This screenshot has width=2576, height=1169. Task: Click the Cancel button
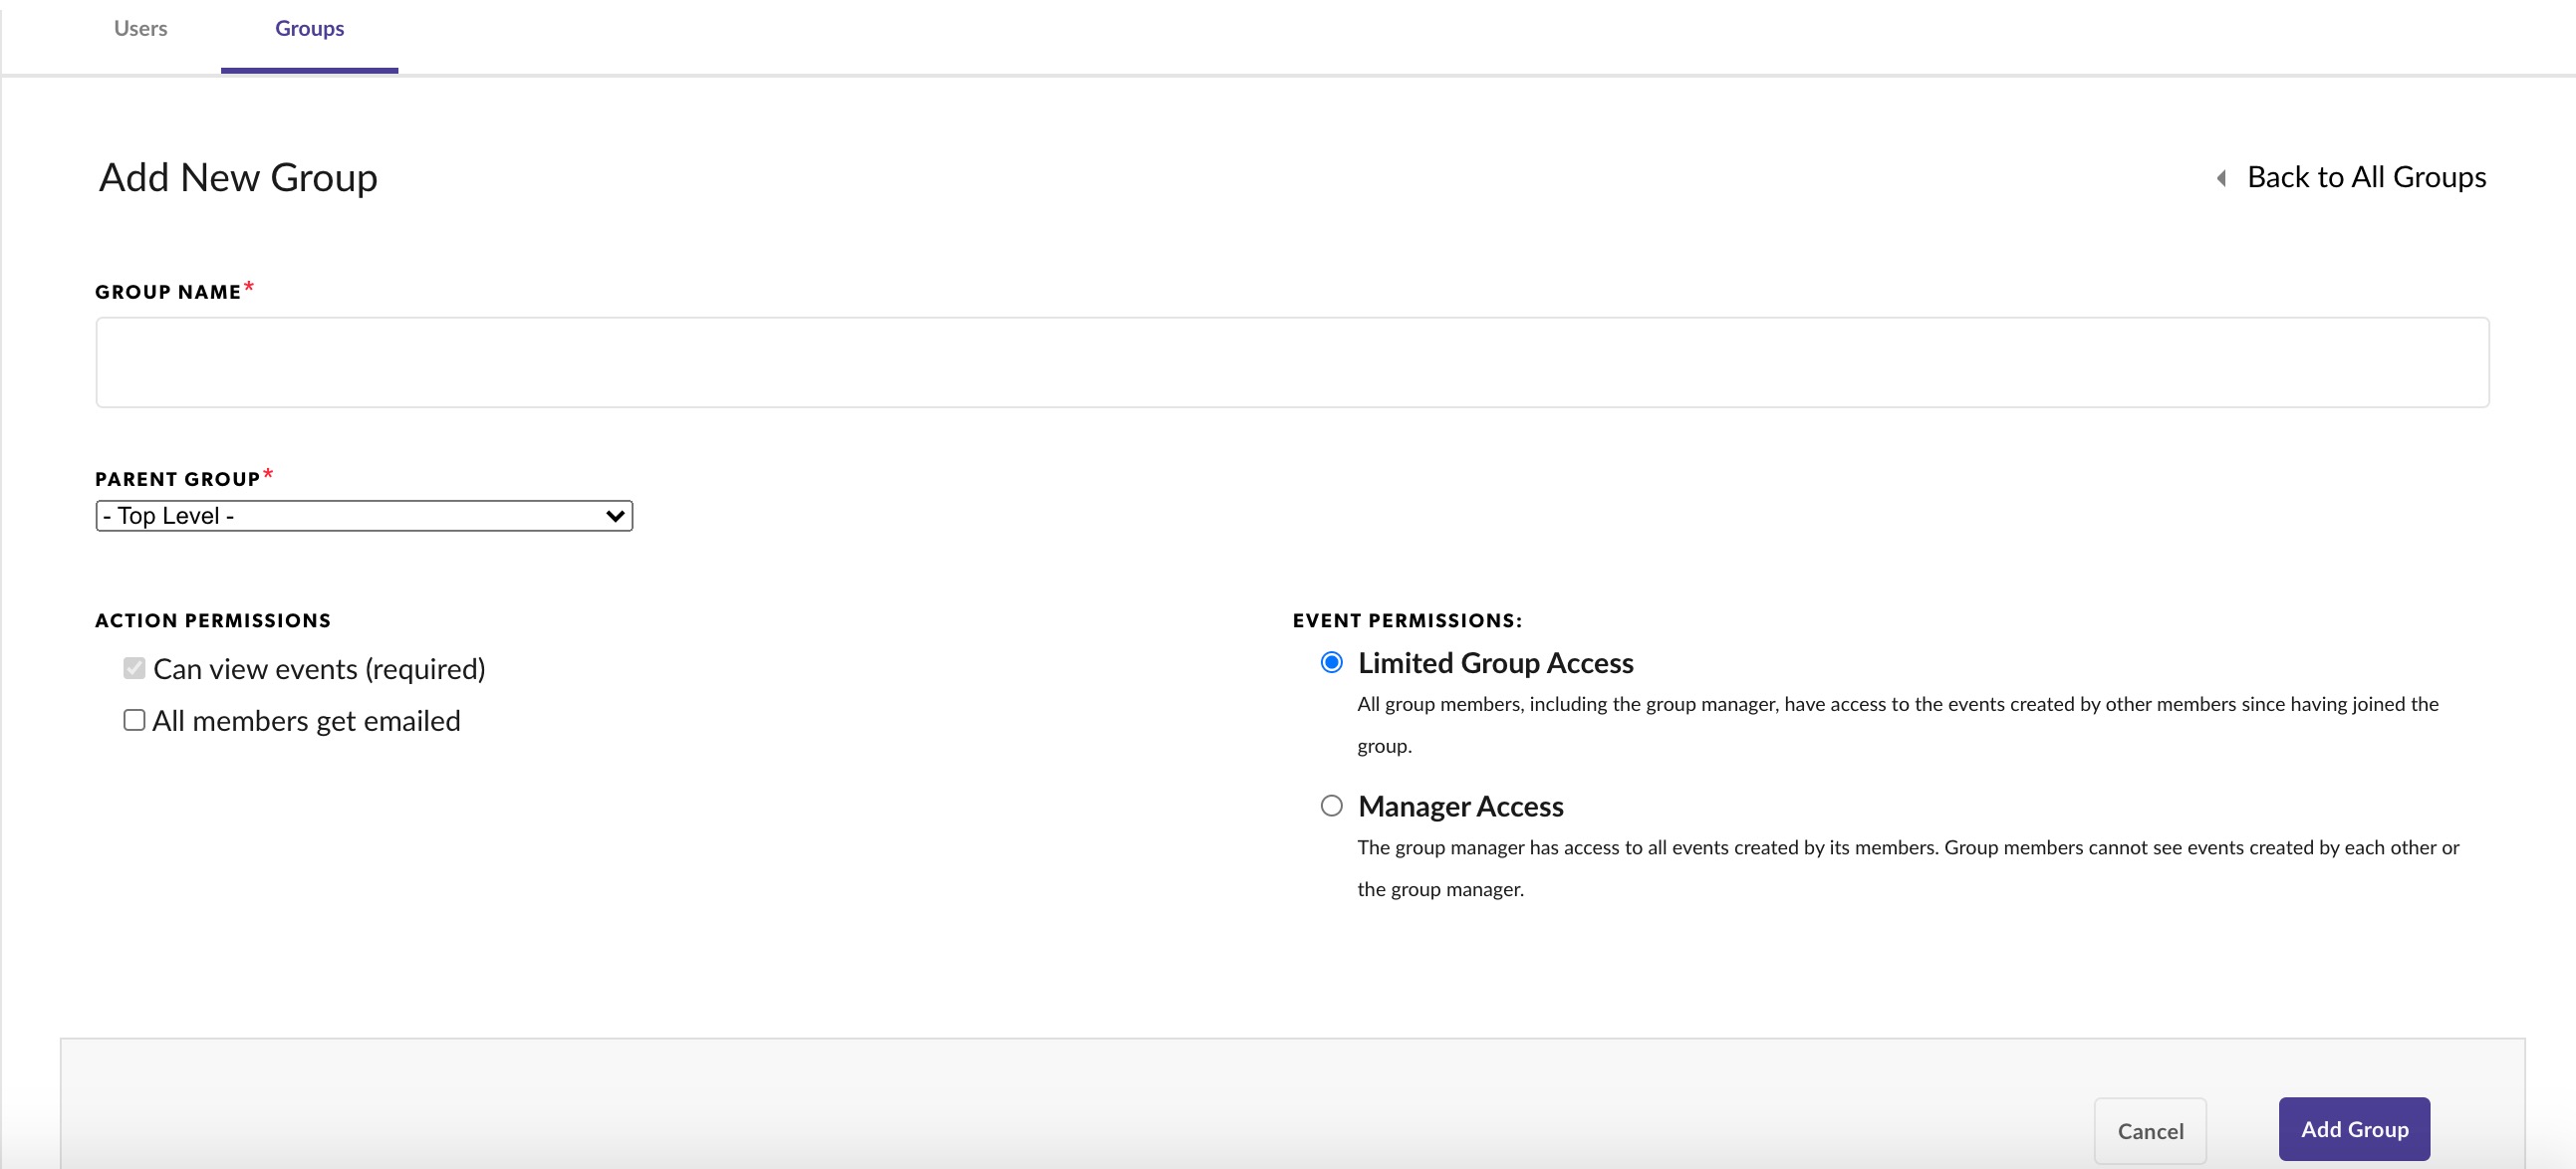[x=2150, y=1130]
